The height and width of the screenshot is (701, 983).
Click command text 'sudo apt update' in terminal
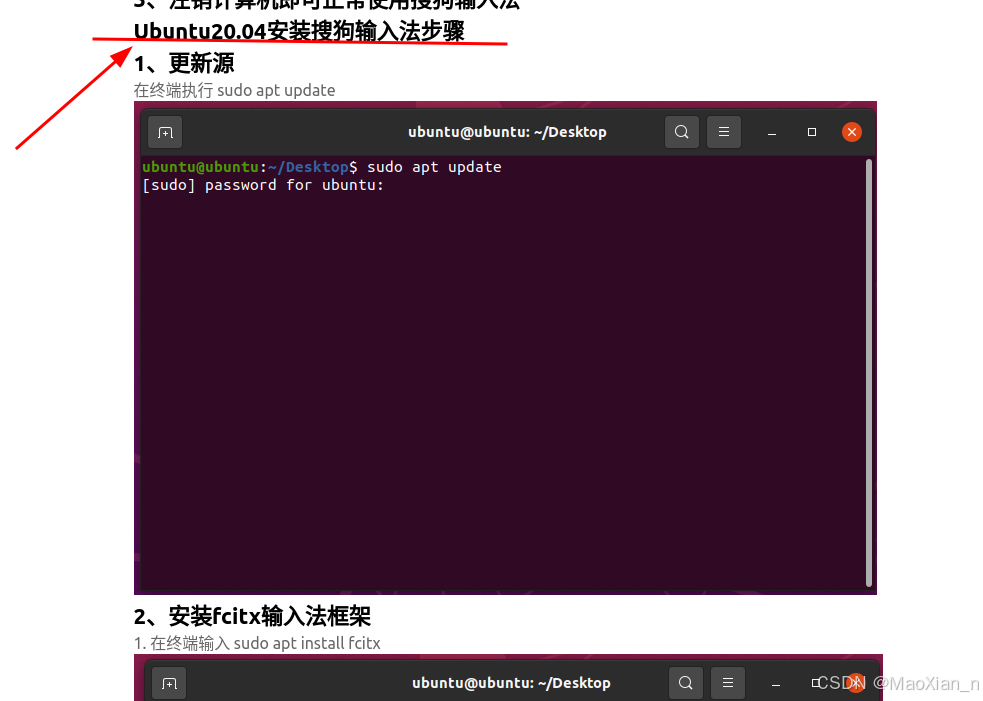coord(434,167)
